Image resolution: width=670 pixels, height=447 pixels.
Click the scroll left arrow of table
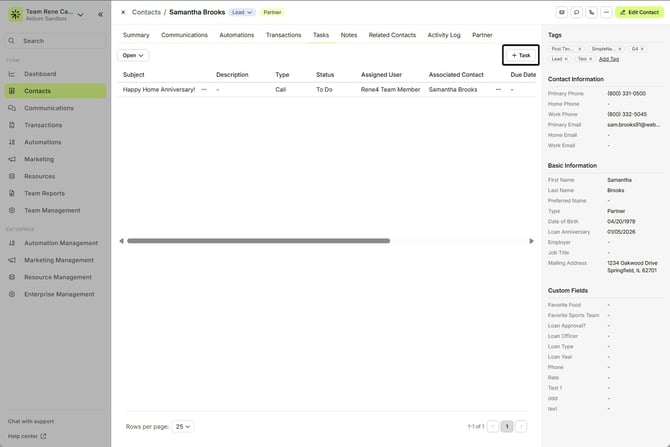[121, 241]
